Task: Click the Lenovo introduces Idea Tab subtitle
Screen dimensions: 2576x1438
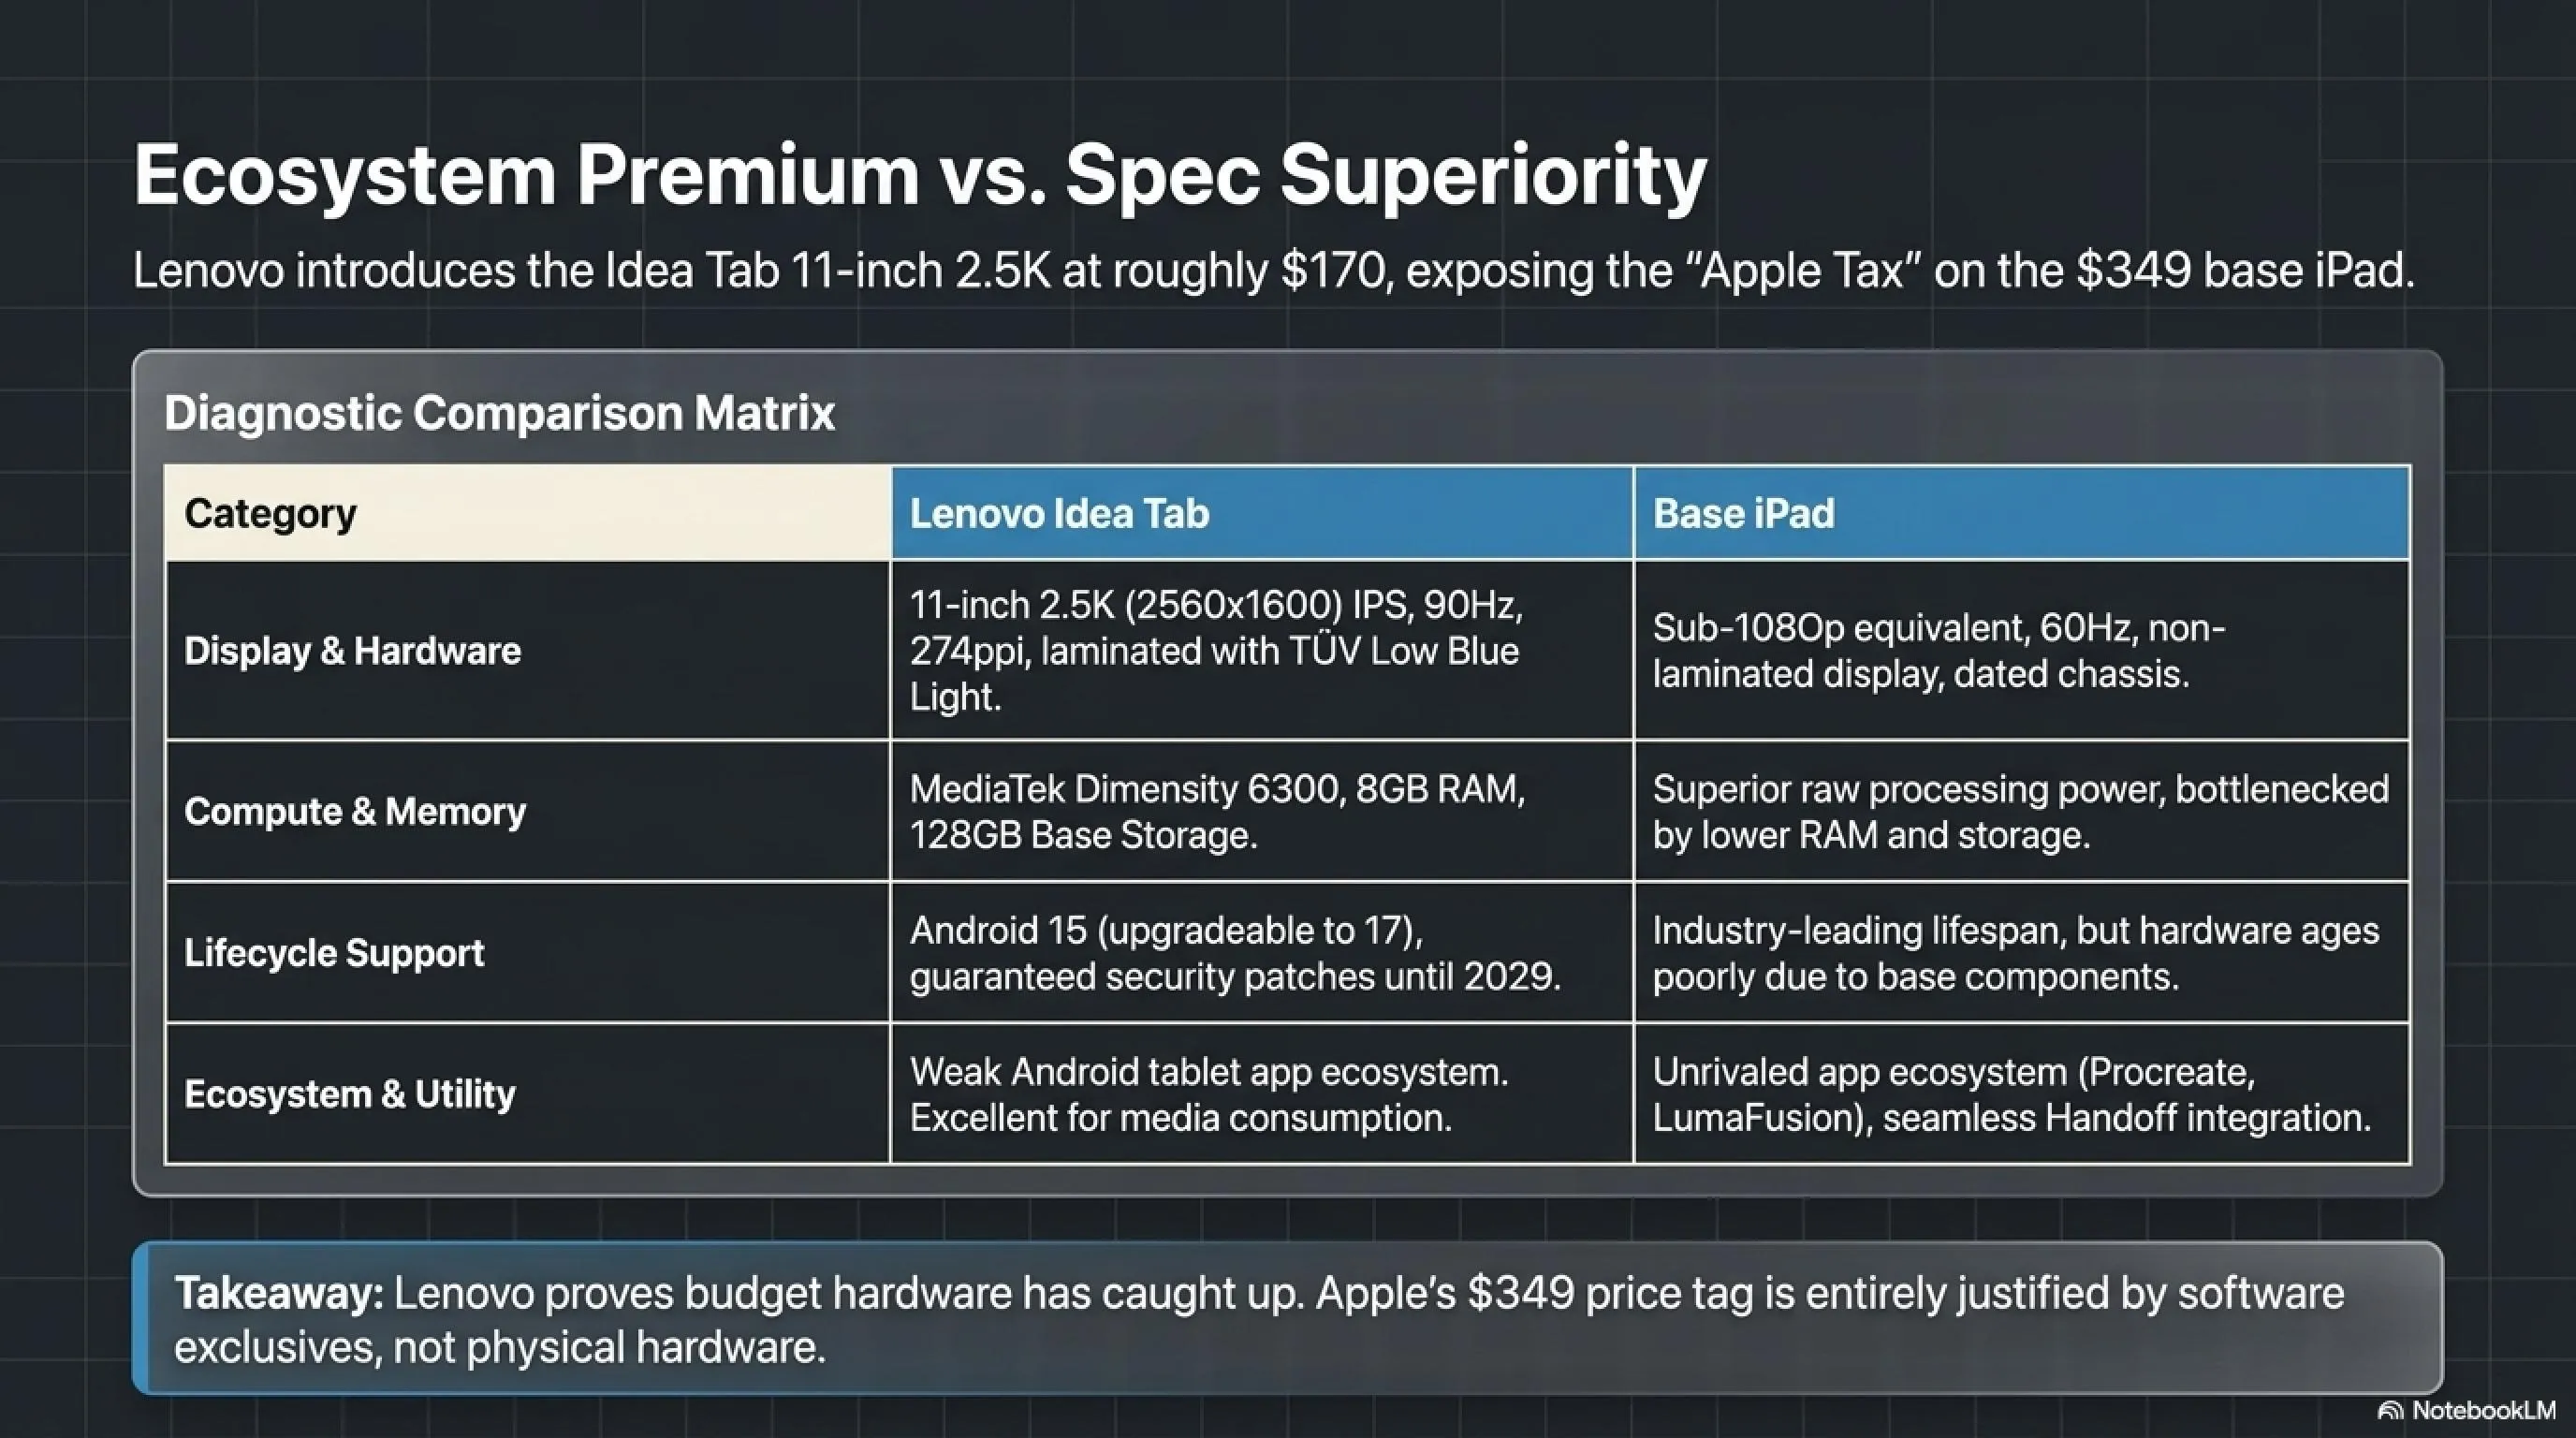Action: pyautogui.click(x=1274, y=271)
